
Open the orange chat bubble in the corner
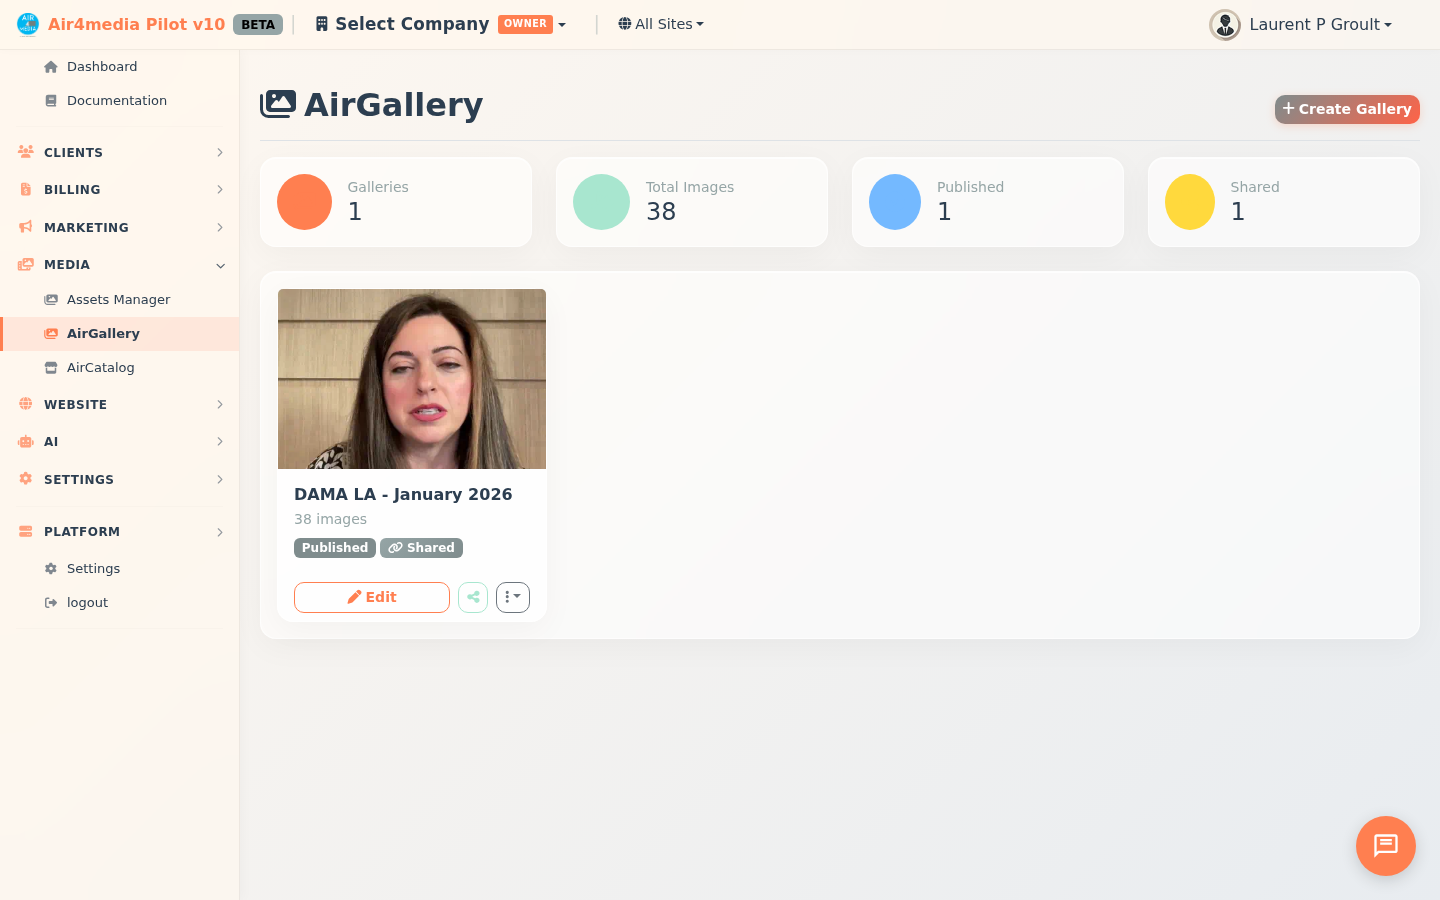click(x=1385, y=846)
